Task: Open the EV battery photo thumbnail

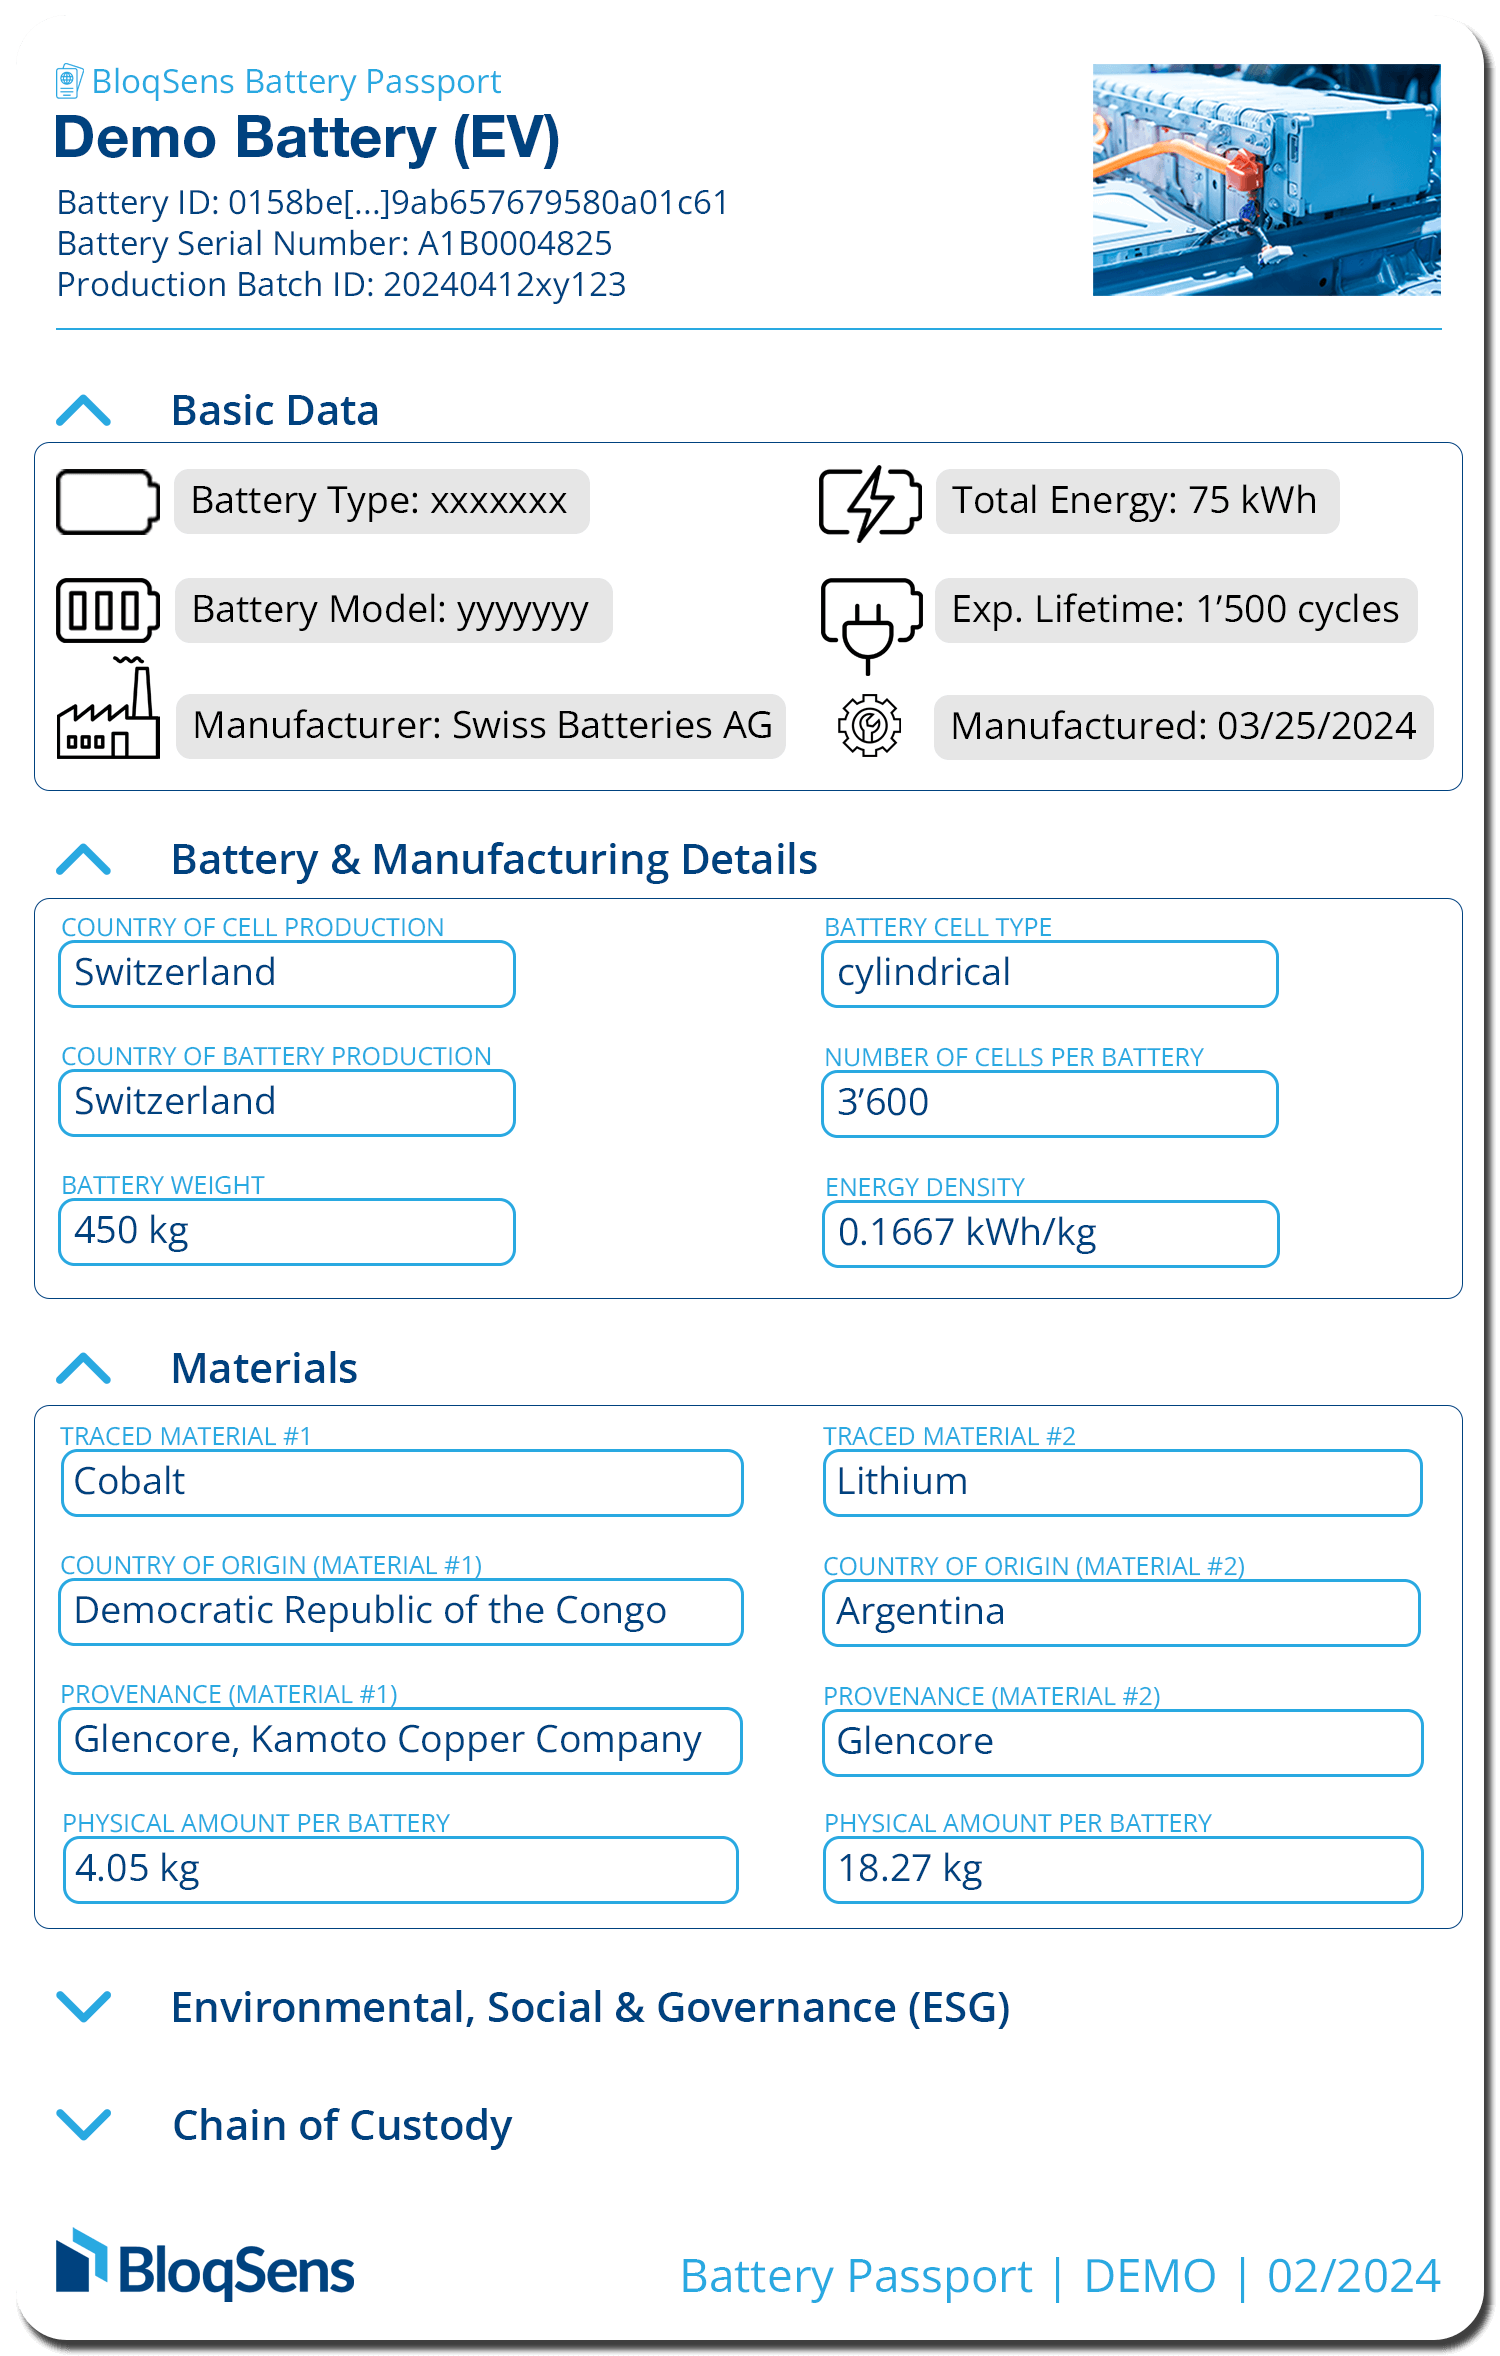Action: (1266, 180)
